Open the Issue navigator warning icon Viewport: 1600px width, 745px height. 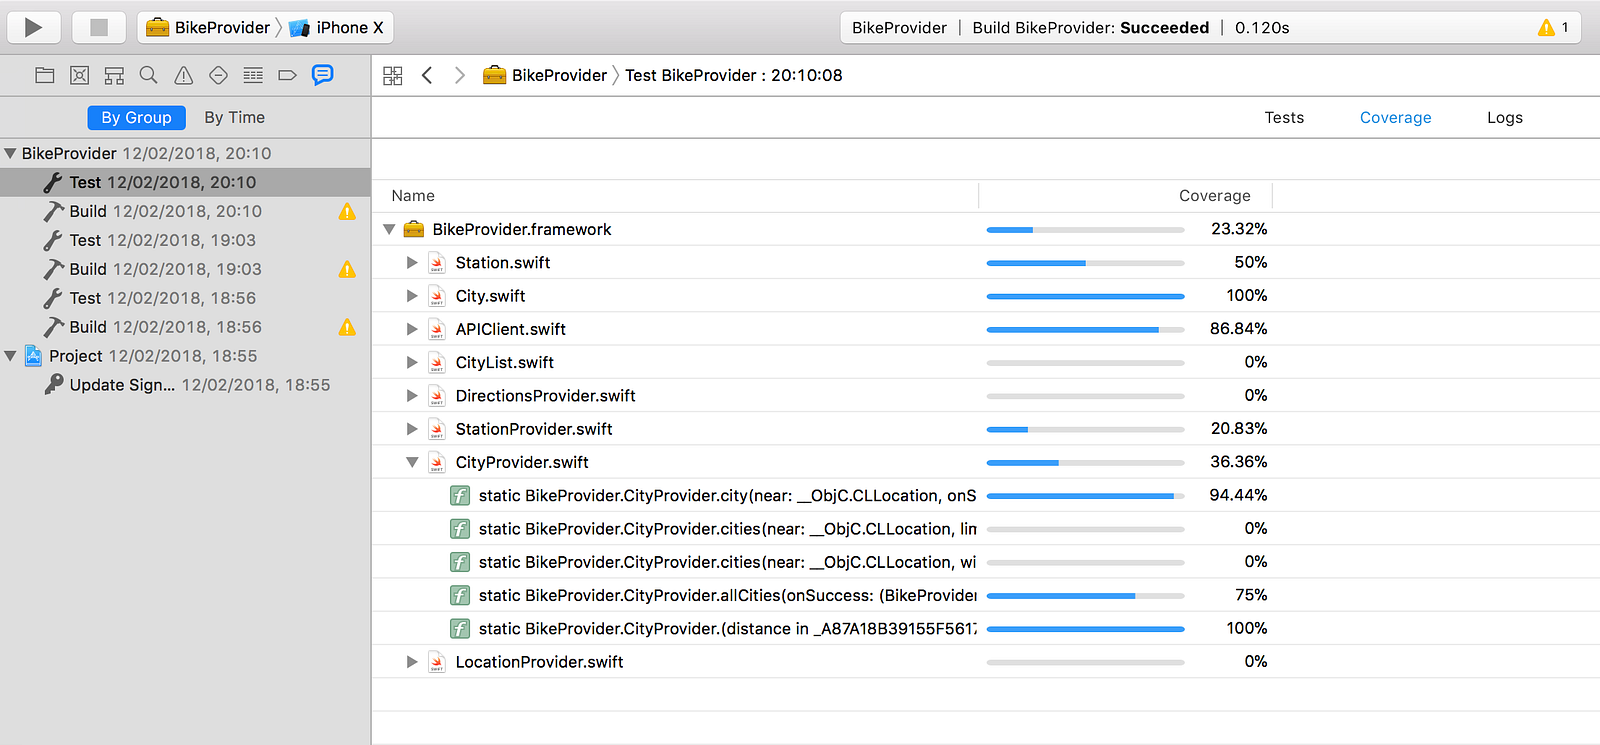point(184,75)
